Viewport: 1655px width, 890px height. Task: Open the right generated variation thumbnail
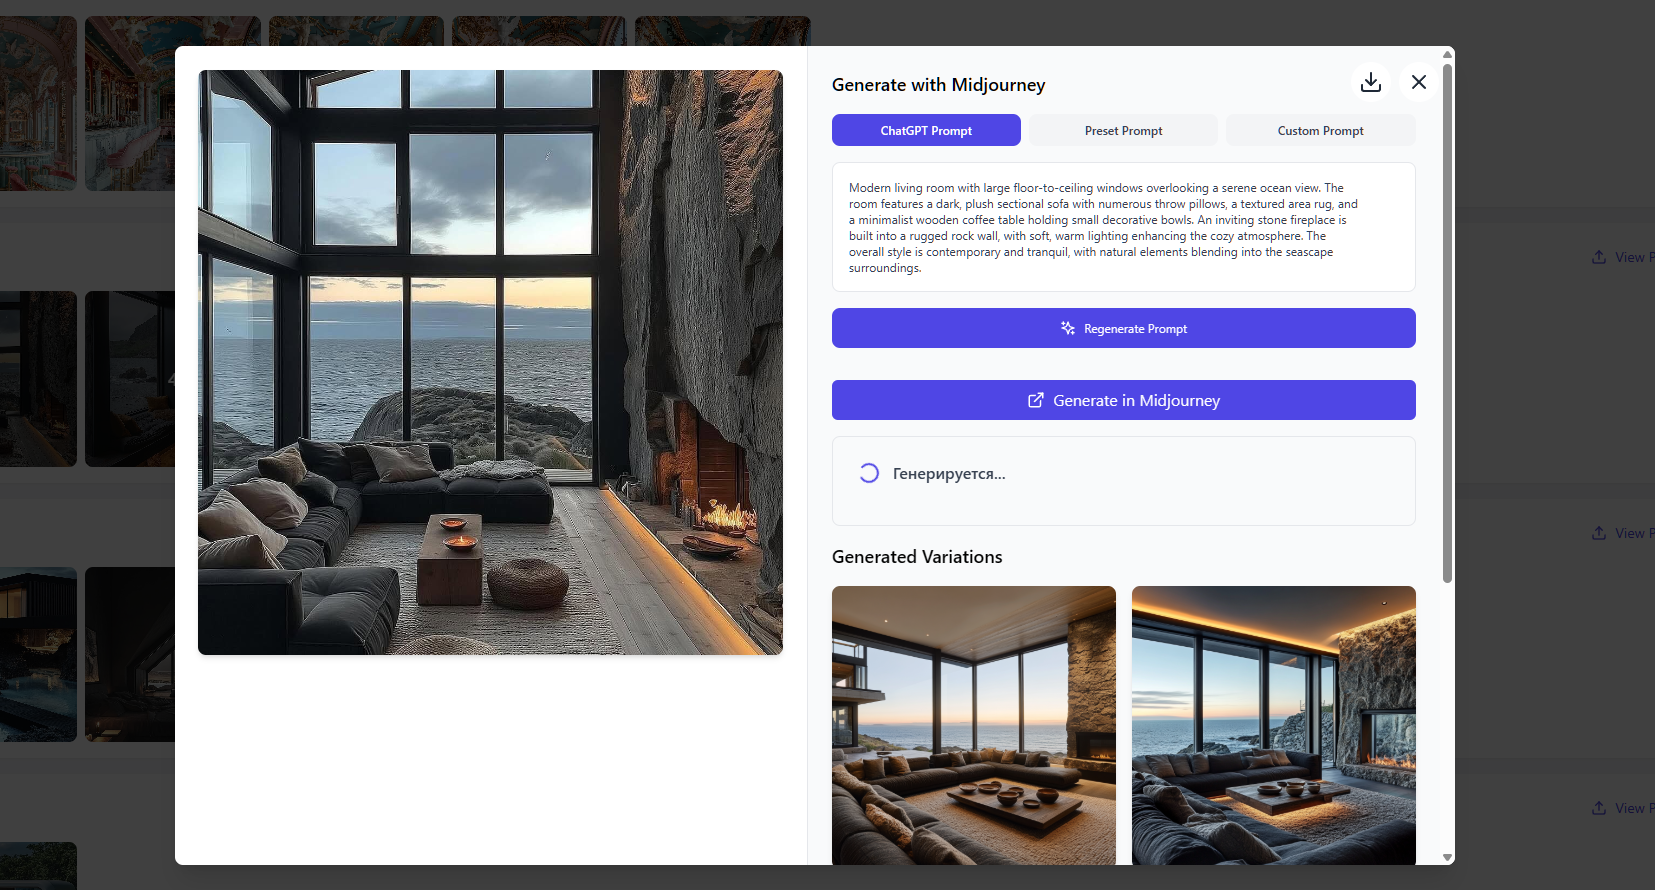tap(1274, 725)
